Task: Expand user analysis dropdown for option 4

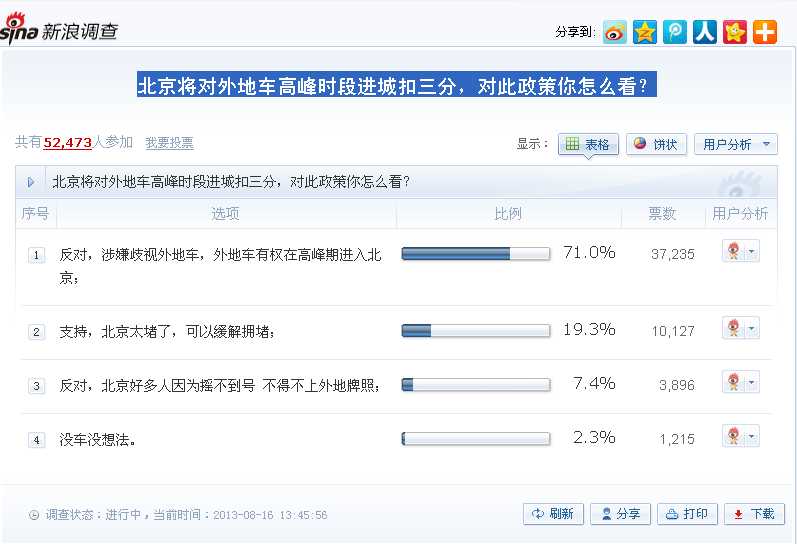Action: (751, 436)
